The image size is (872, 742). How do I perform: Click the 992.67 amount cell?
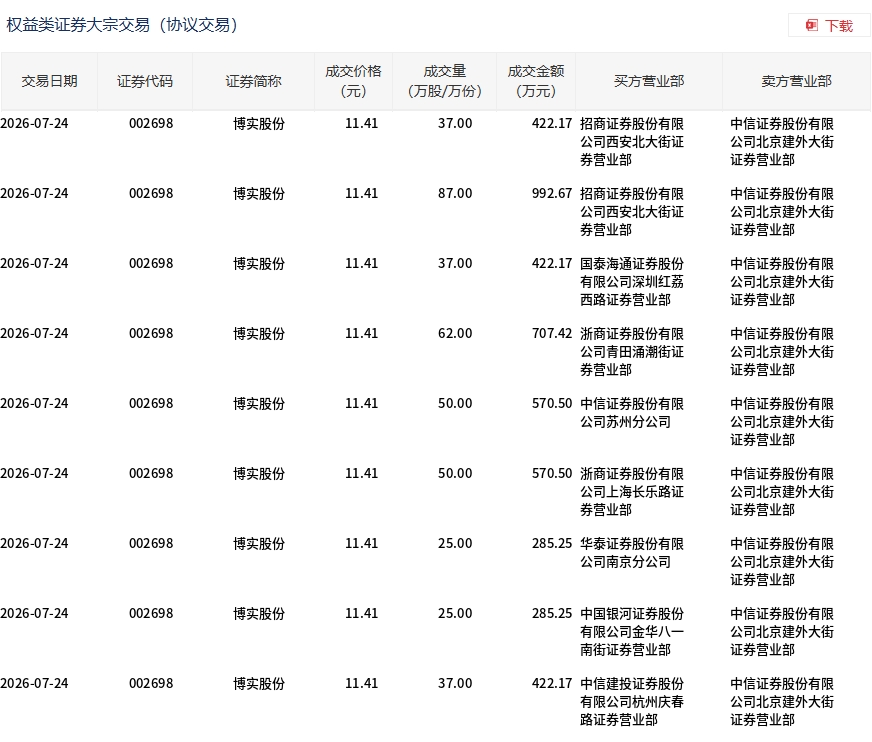[x=552, y=194]
